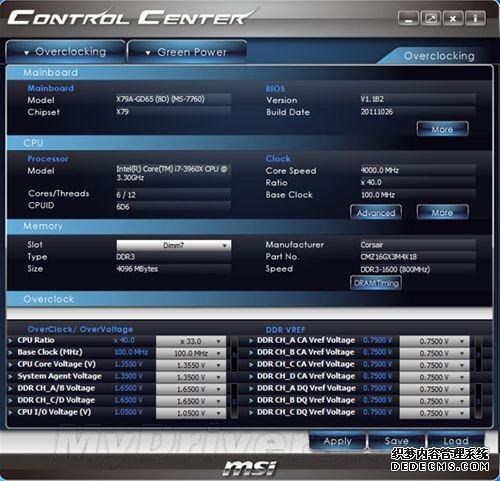Open the info button in title bar
Image resolution: width=500 pixels, height=481 pixels.
coord(475,18)
